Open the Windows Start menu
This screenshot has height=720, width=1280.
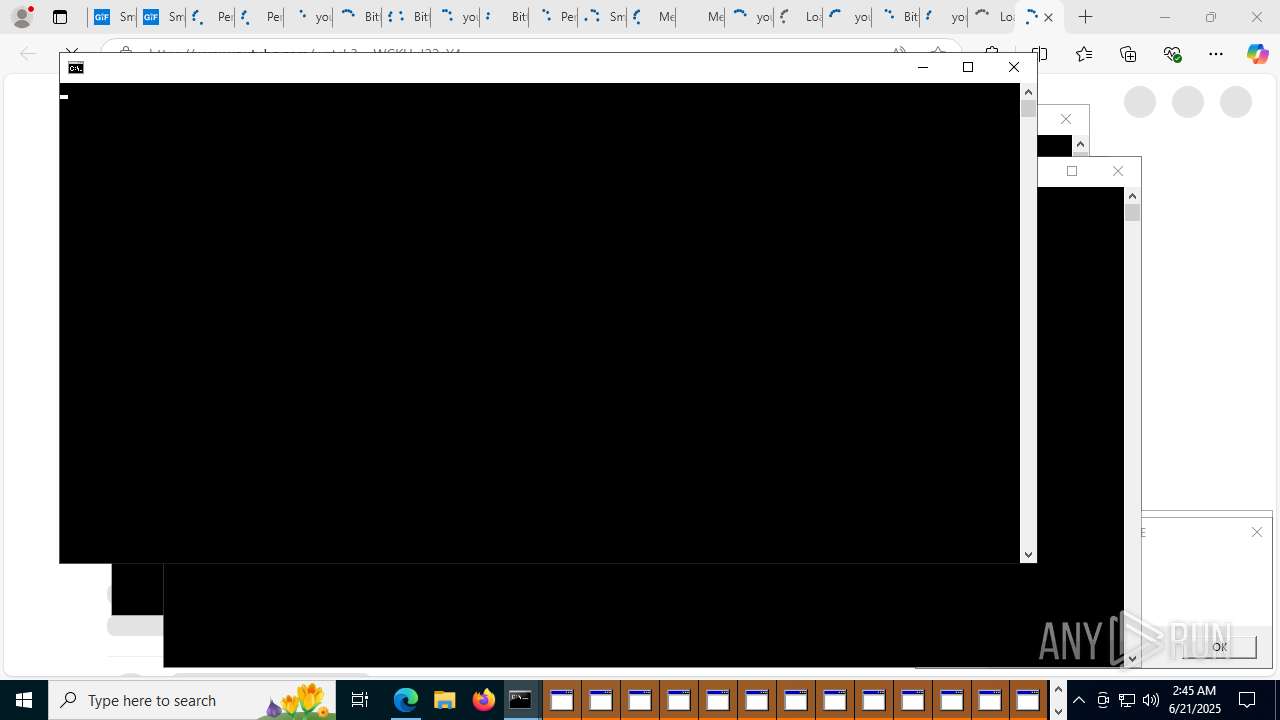point(24,700)
